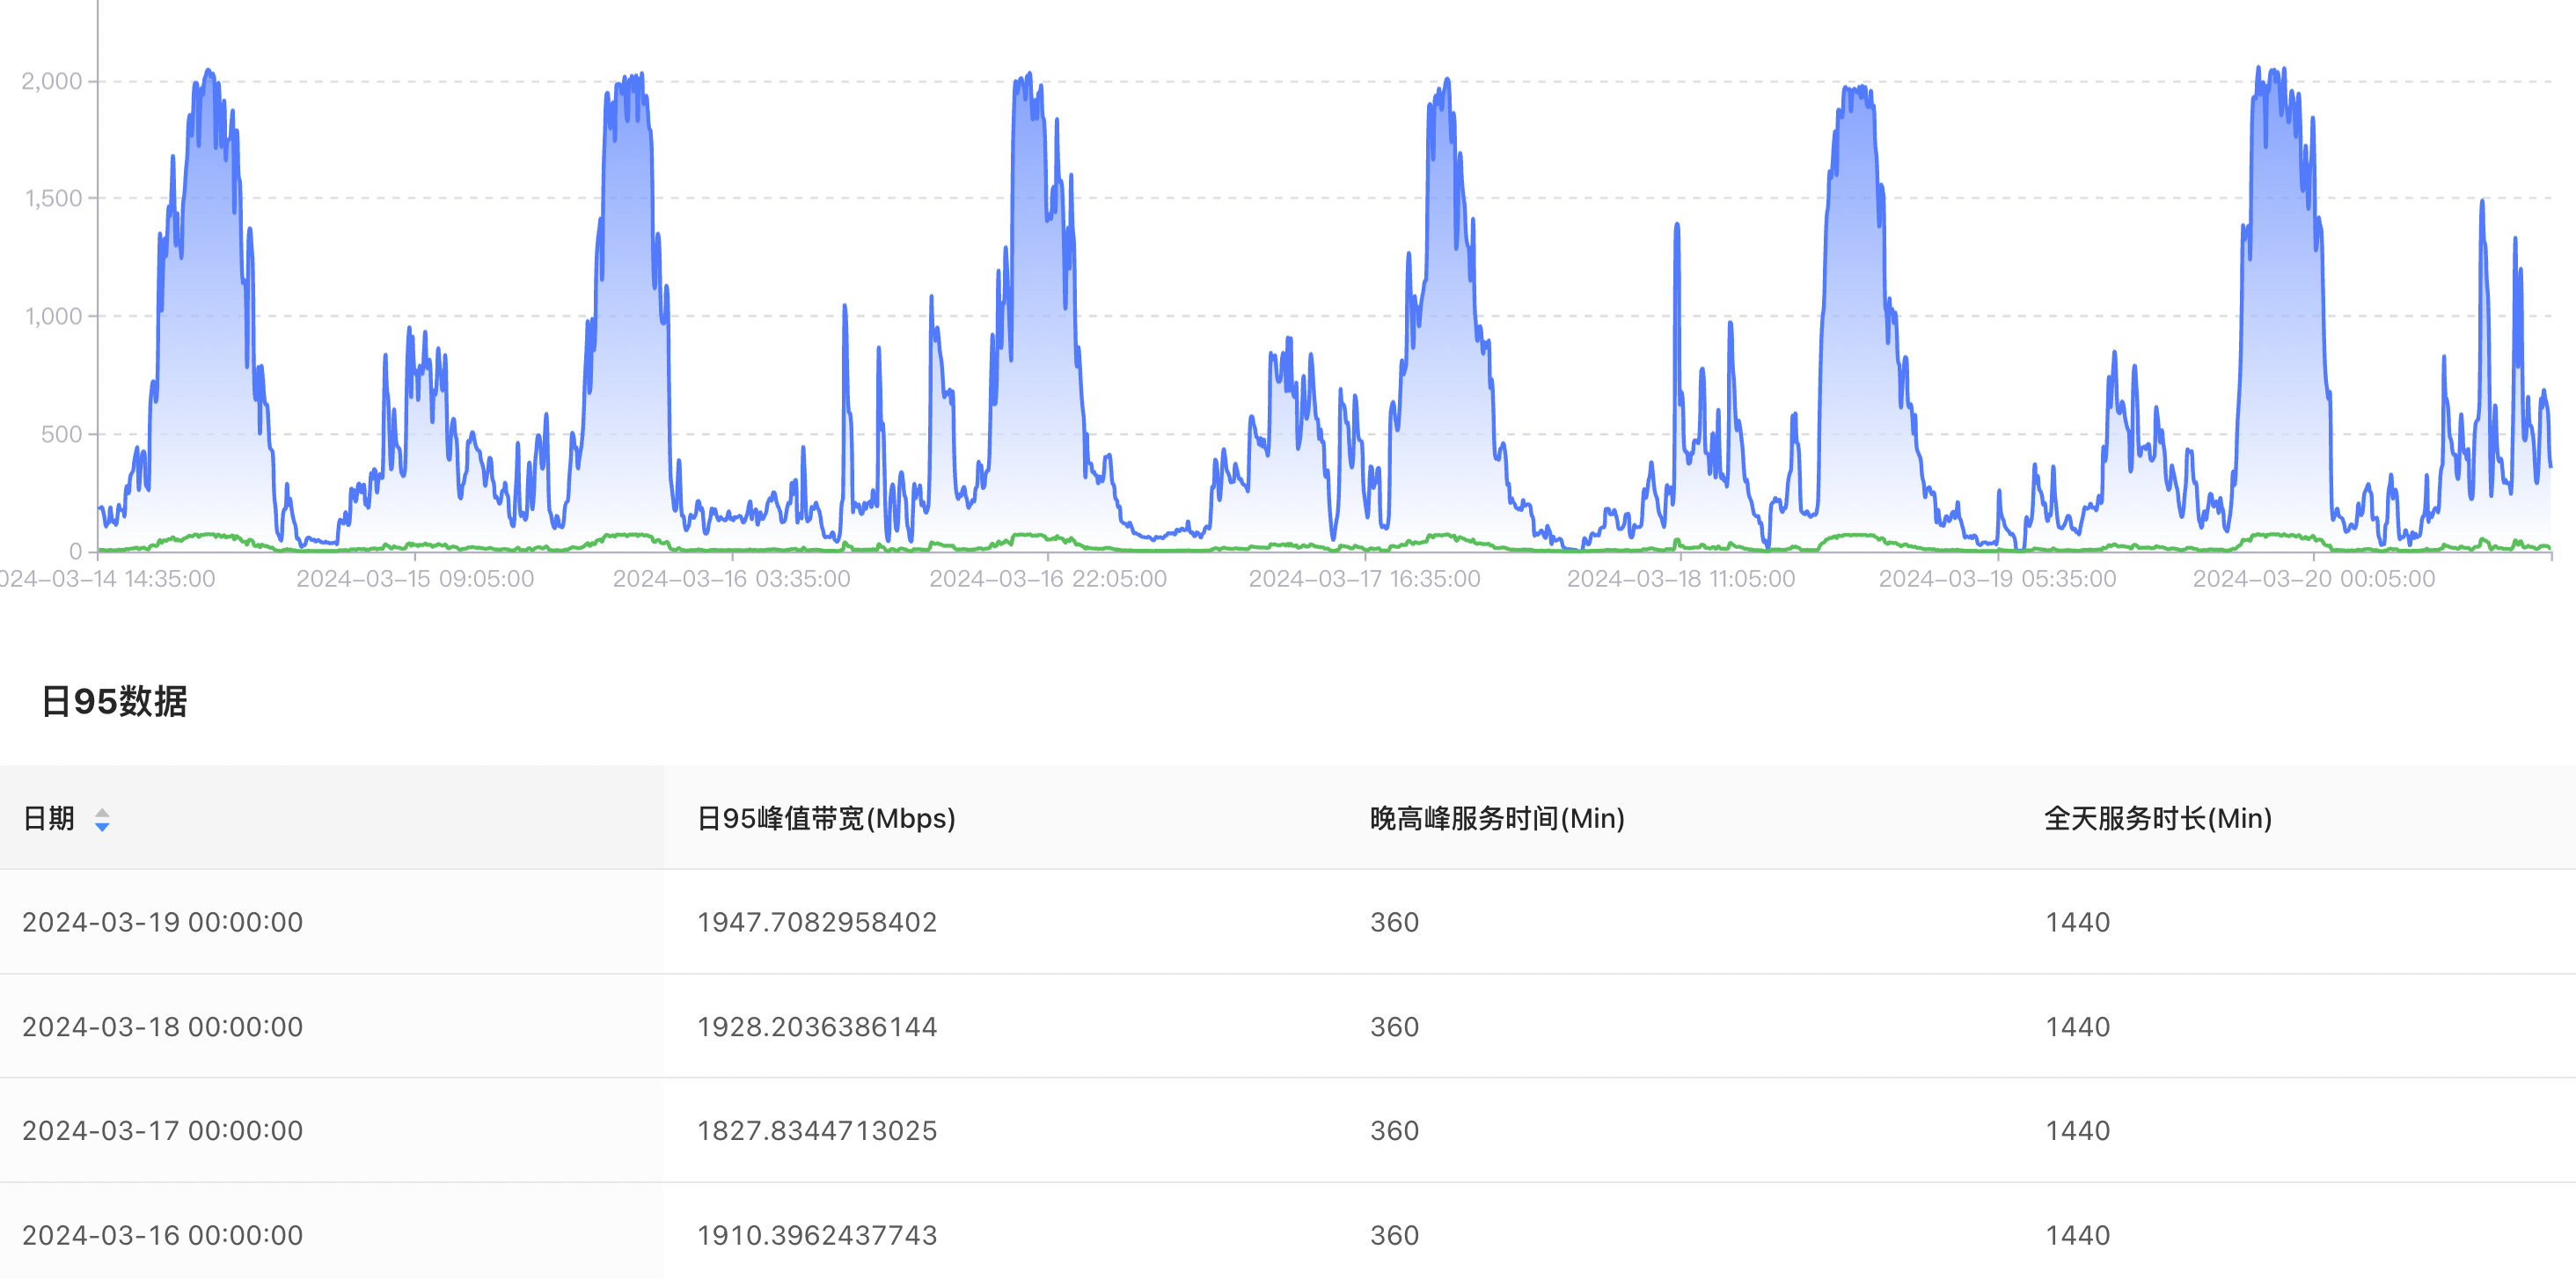Image resolution: width=2576 pixels, height=1279 pixels.
Task: Click x-axis label 2024-03-16 03:35:00
Action: point(732,579)
